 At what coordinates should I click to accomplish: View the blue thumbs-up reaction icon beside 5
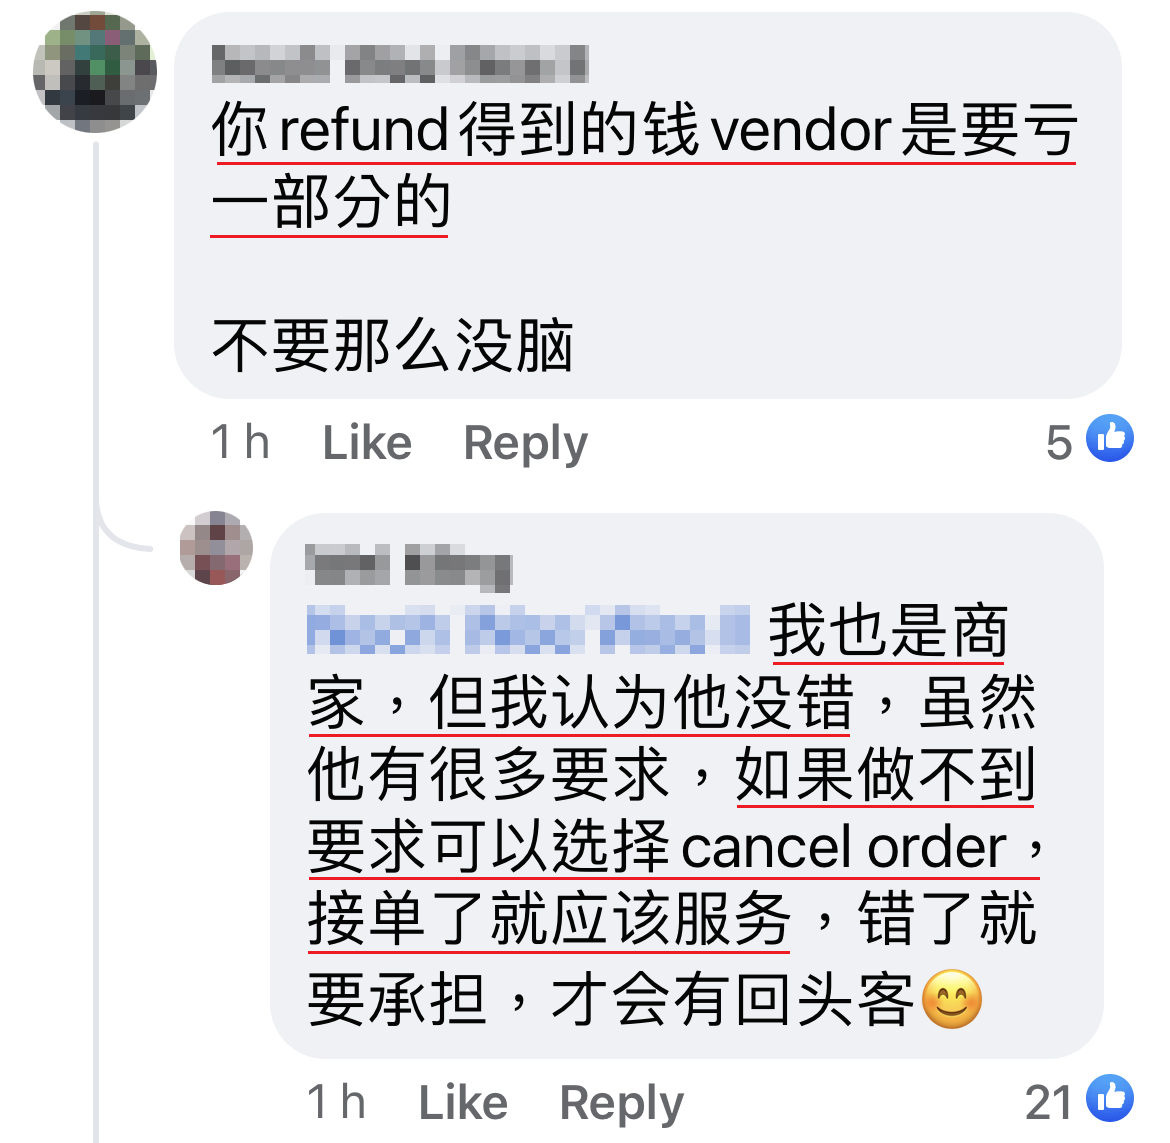click(x=1110, y=438)
